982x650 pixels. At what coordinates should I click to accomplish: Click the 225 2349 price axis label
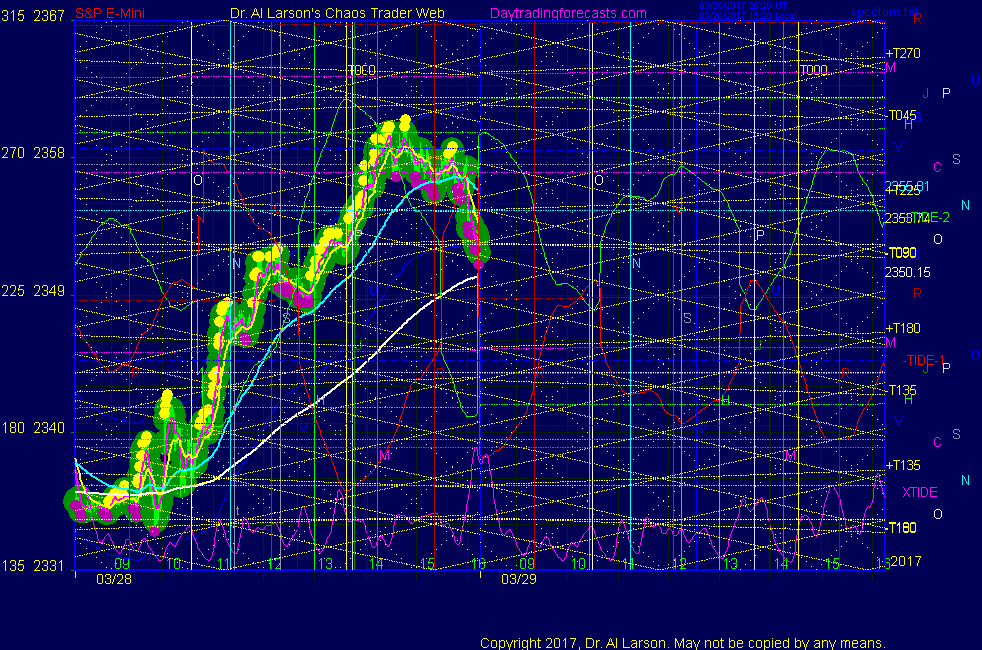click(x=33, y=291)
